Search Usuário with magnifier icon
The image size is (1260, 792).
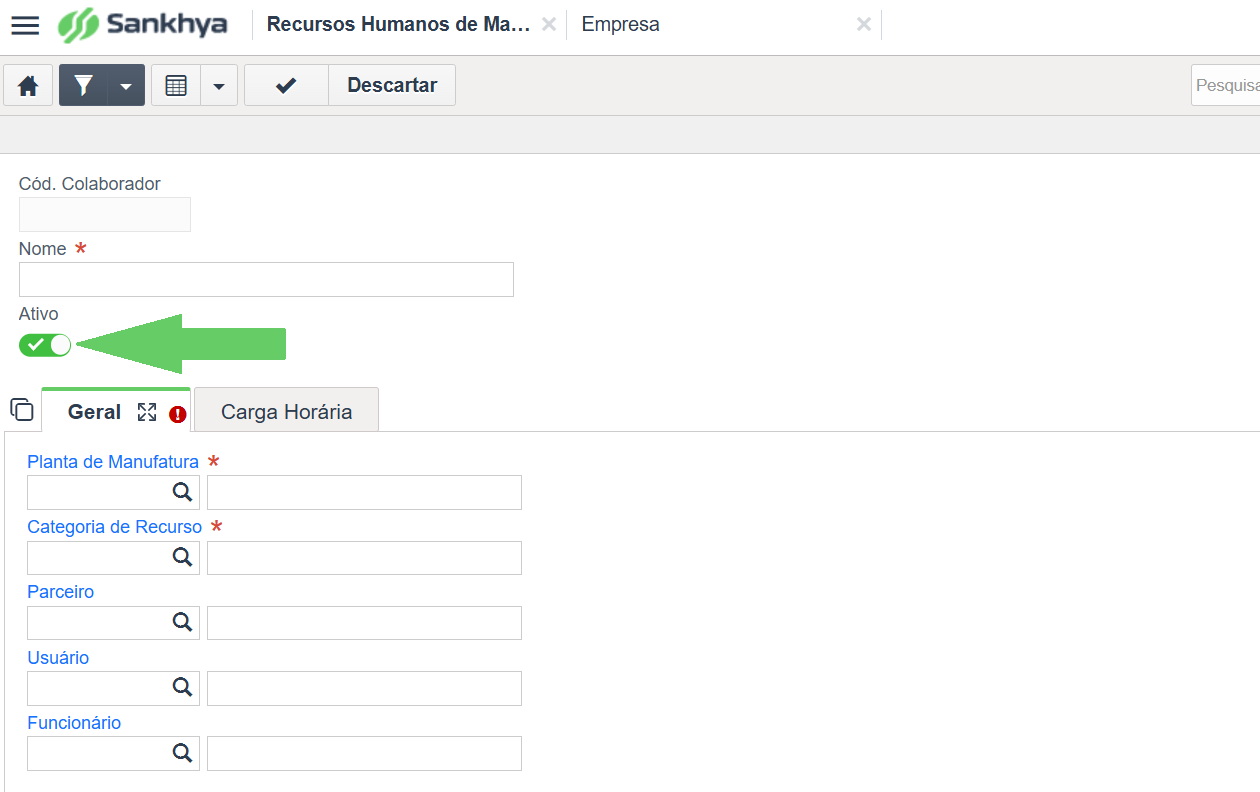[x=182, y=687]
